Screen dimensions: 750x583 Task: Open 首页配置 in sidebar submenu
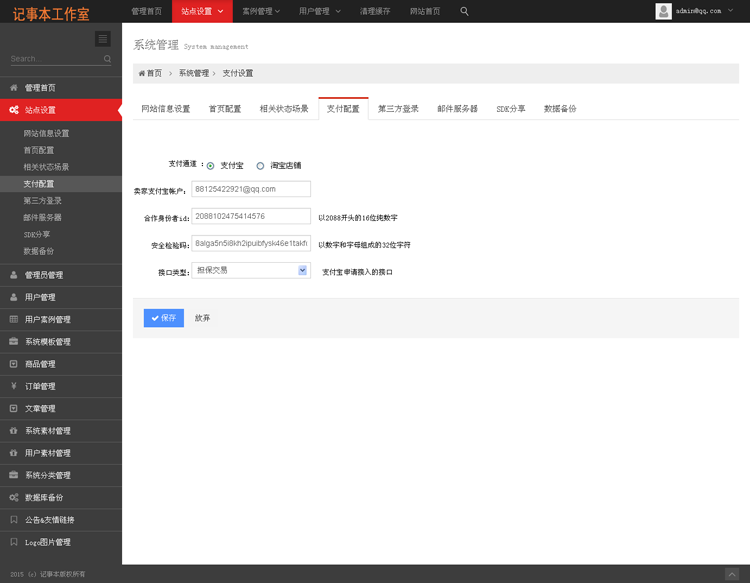click(39, 150)
